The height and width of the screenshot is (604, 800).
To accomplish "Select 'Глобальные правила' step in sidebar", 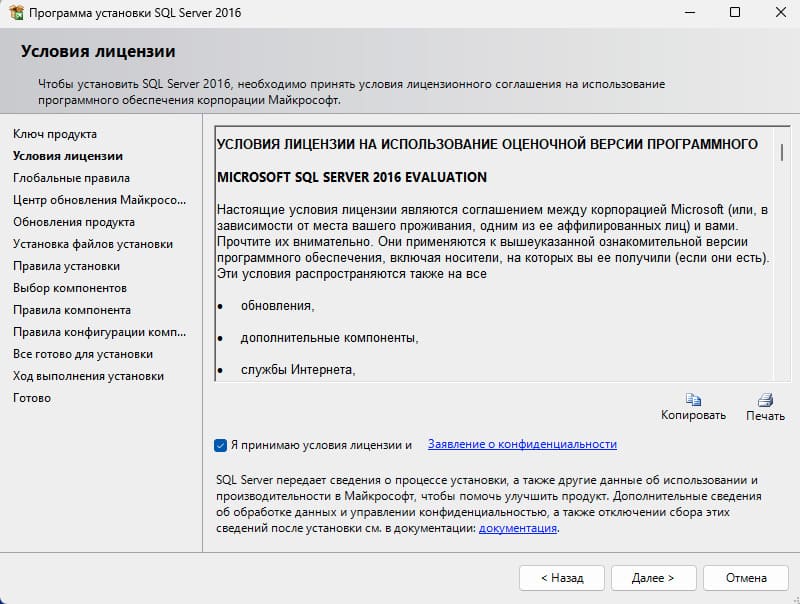I will click(x=71, y=178).
